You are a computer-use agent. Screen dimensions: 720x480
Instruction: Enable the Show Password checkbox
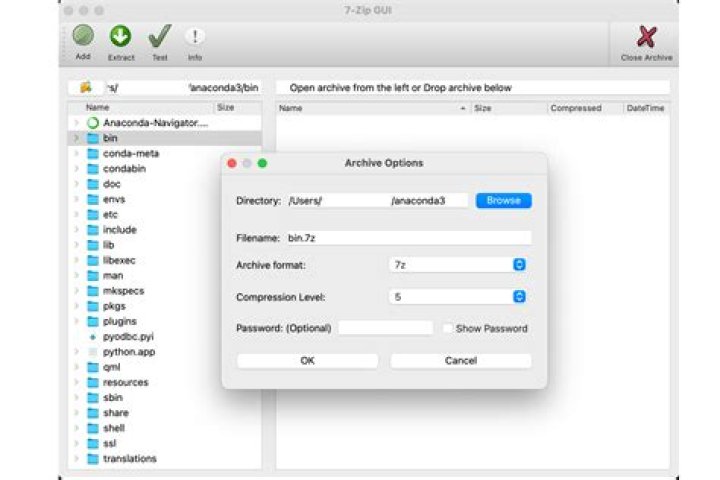[448, 328]
